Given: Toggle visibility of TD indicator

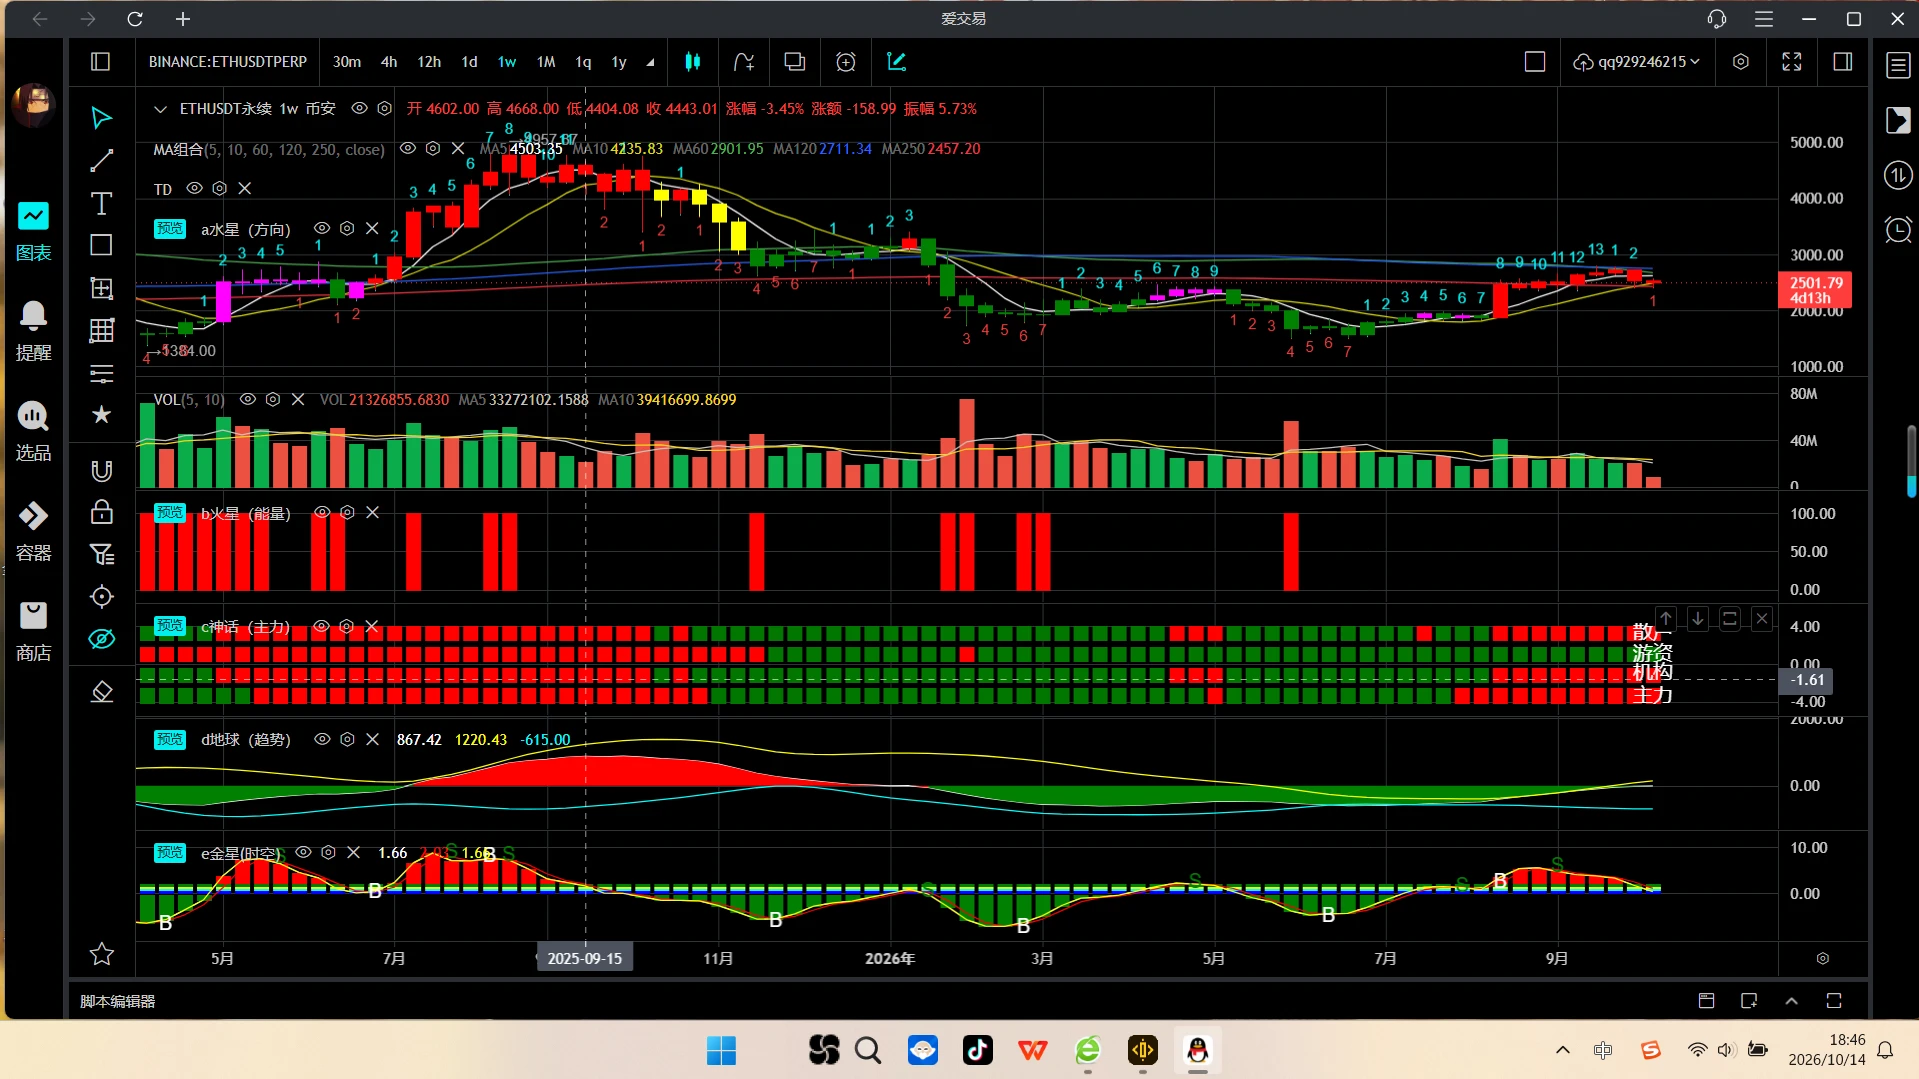Looking at the screenshot, I should tap(195, 188).
